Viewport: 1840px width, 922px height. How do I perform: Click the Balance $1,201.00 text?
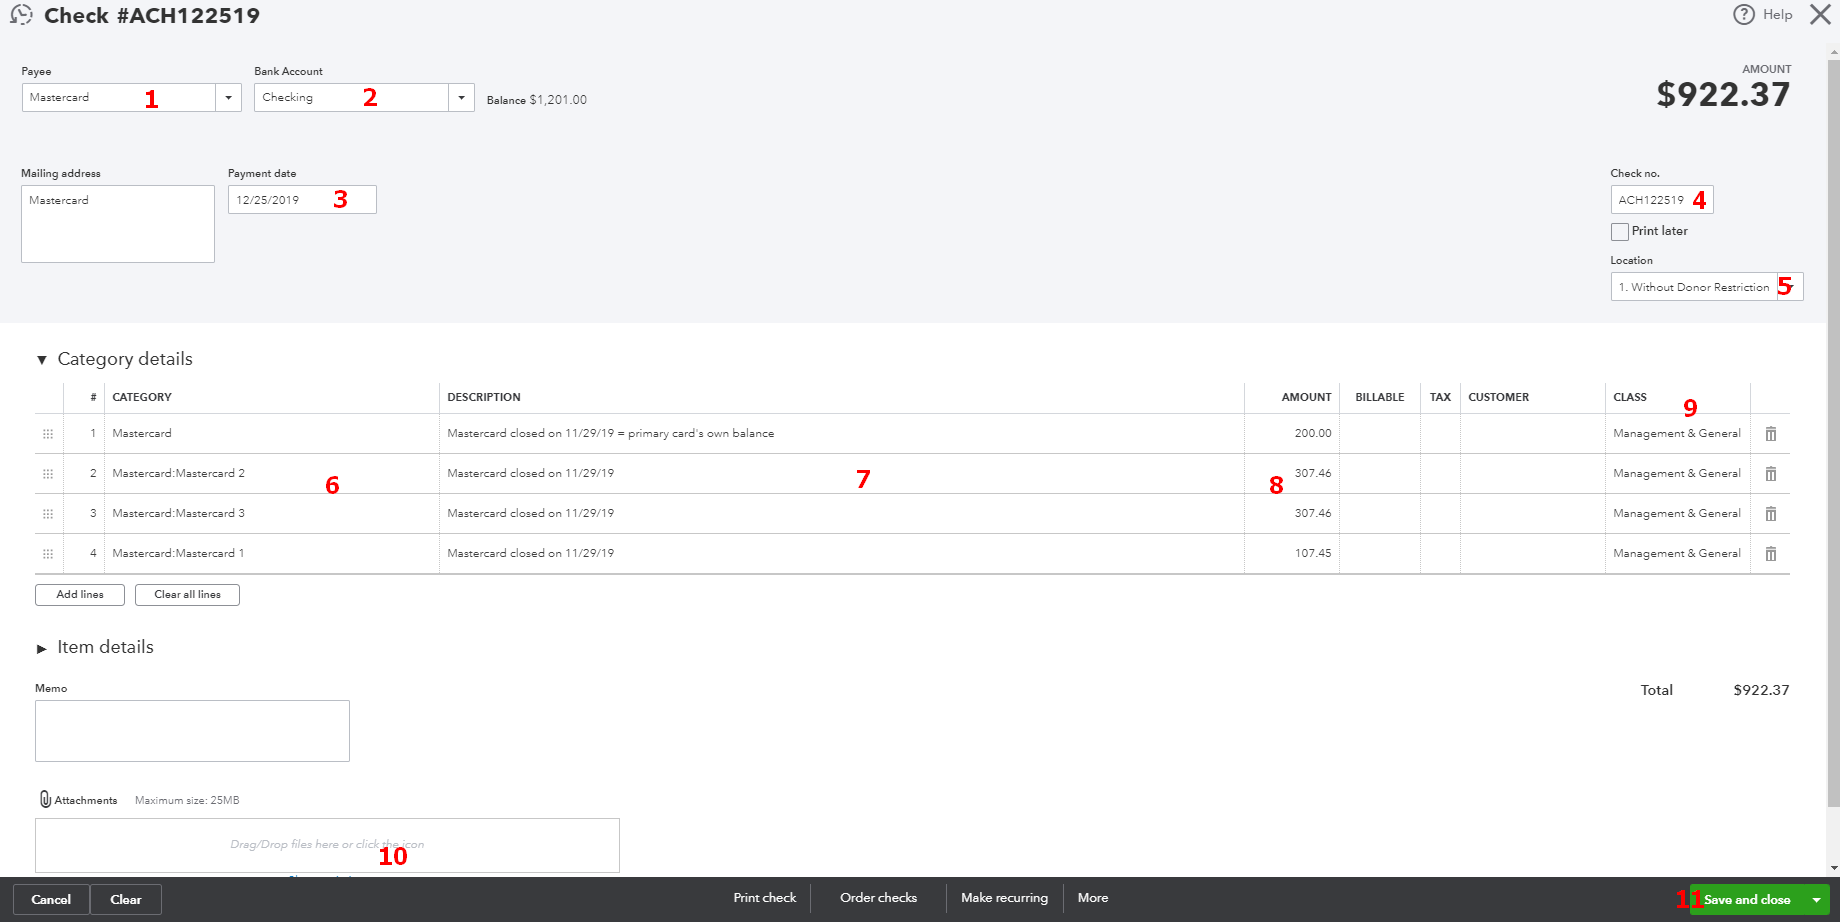[x=537, y=100]
